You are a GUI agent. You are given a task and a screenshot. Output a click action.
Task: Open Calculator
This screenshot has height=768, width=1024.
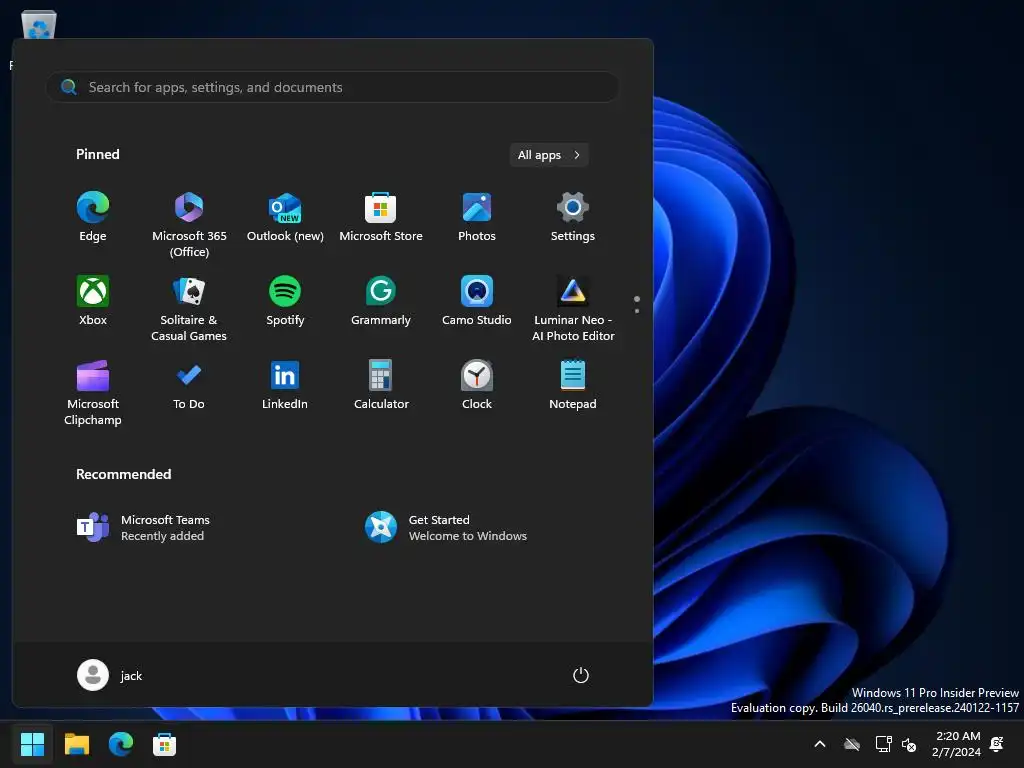(381, 386)
